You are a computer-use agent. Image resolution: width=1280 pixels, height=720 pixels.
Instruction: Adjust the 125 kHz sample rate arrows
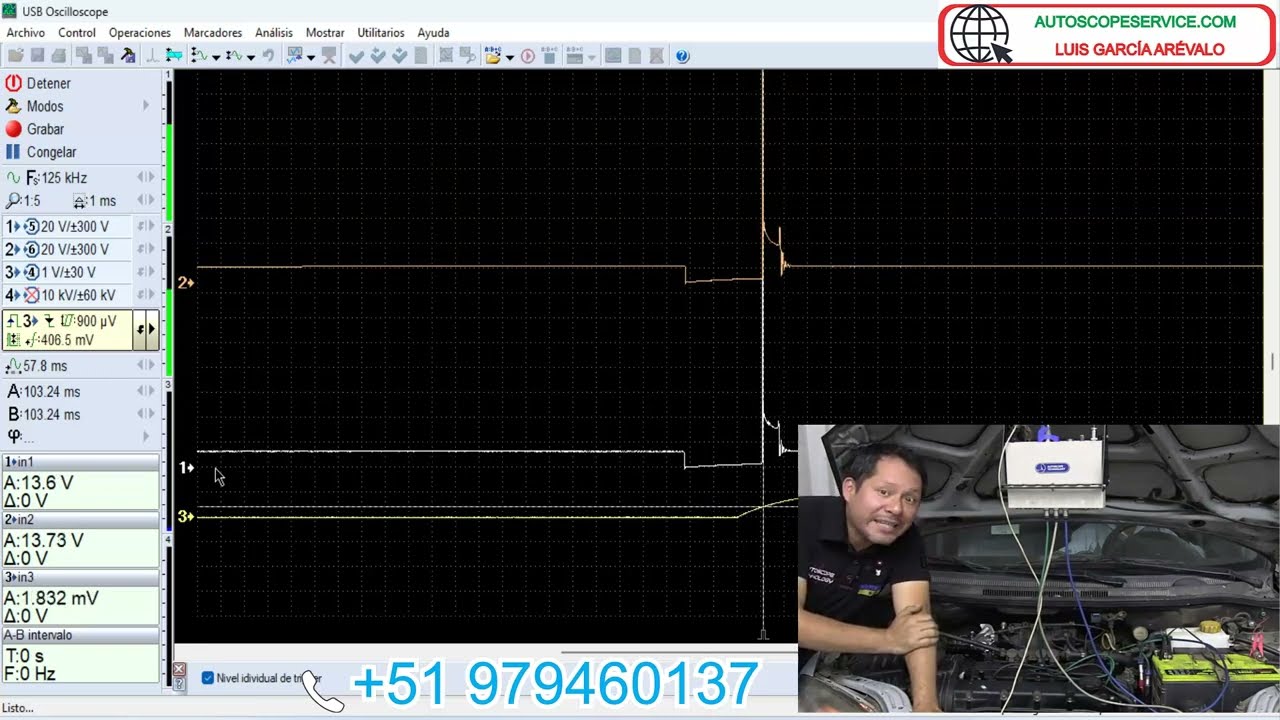coord(146,177)
